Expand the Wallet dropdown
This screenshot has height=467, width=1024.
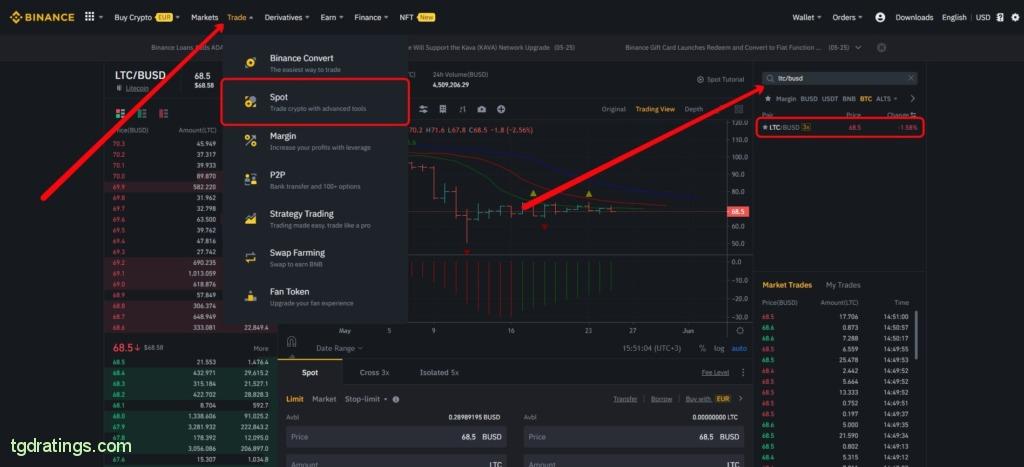[807, 18]
